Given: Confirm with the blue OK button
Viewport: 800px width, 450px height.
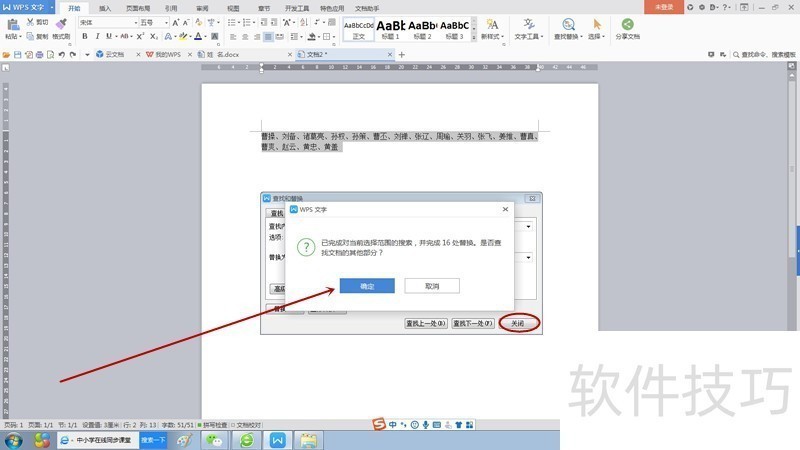Looking at the screenshot, I should point(367,286).
